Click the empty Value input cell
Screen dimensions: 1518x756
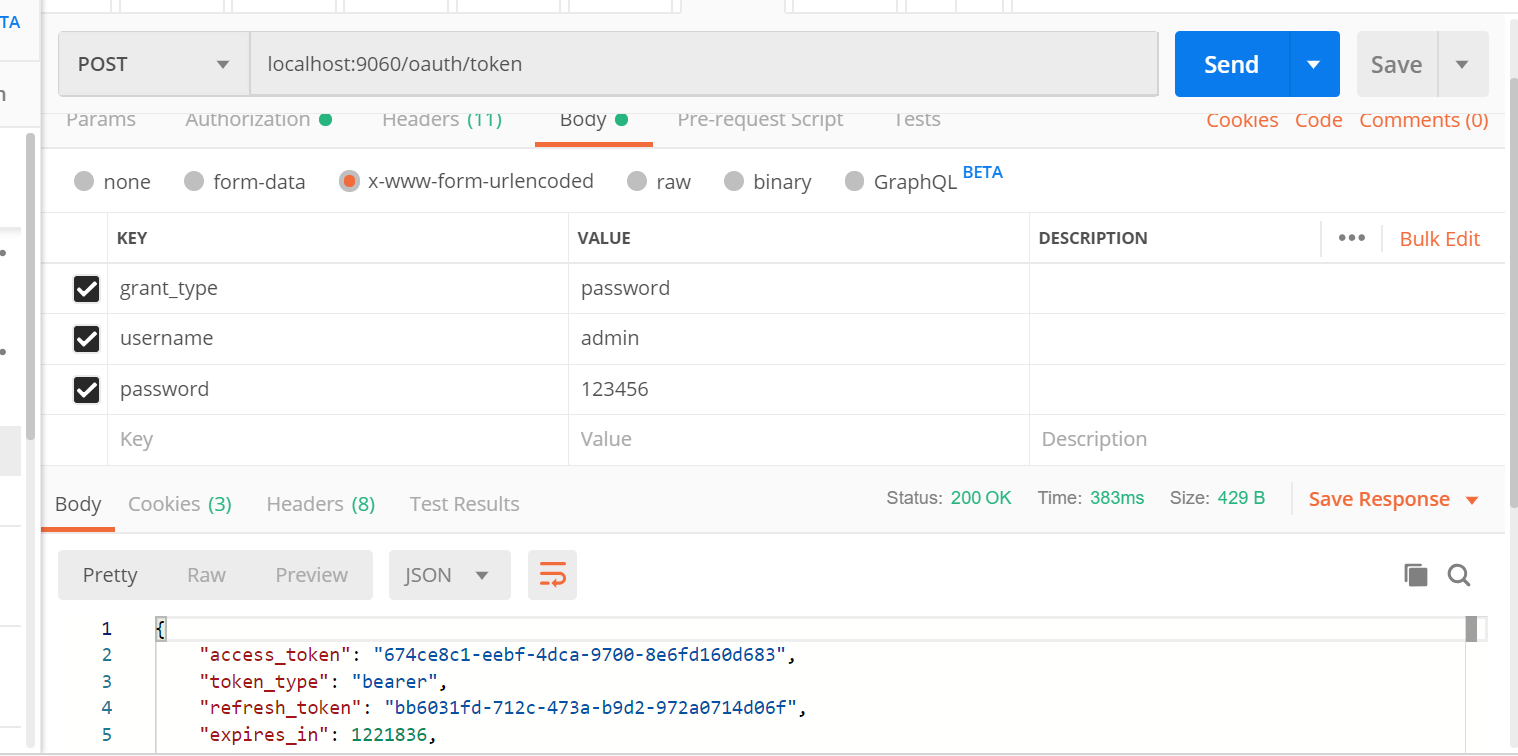pos(799,439)
